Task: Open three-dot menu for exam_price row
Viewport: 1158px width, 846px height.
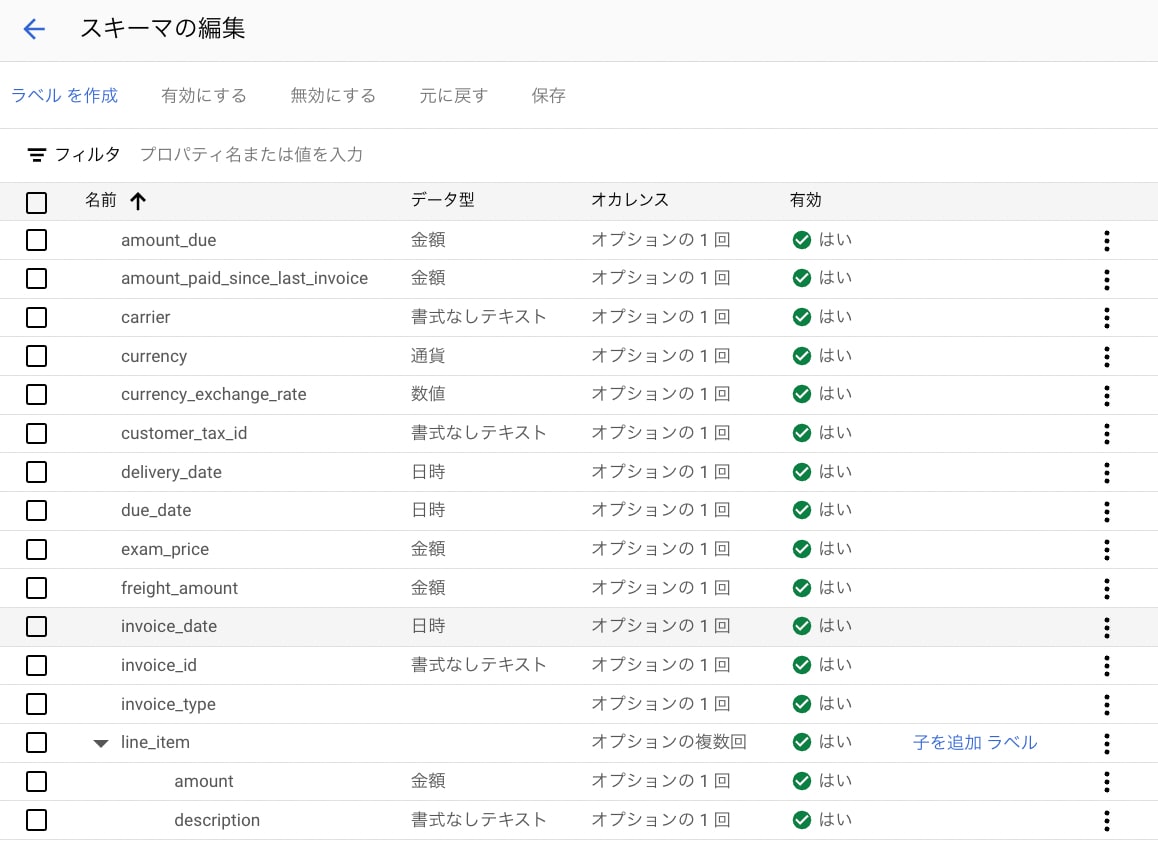Action: (1106, 550)
